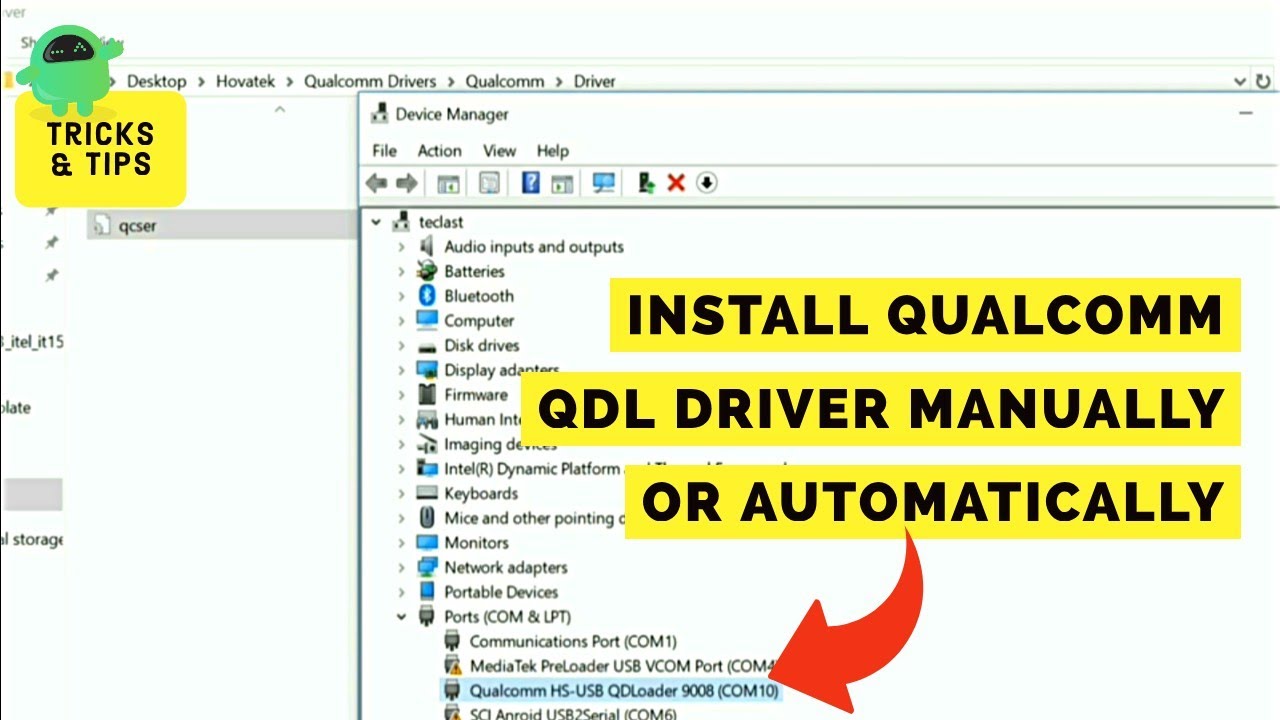1280x720 pixels.
Task: Open the View menu in Device Manager
Action: [x=499, y=150]
